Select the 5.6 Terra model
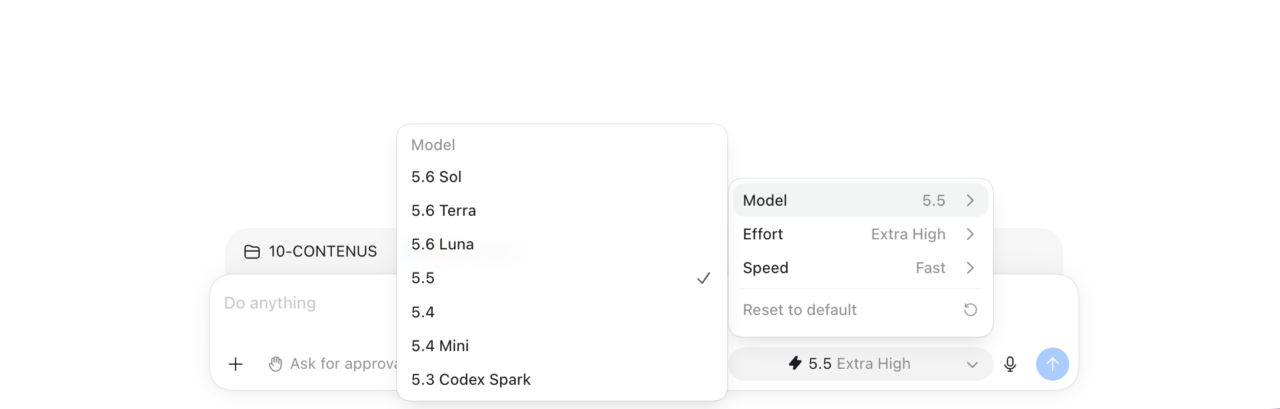Image resolution: width=1280 pixels, height=409 pixels. click(x=562, y=211)
